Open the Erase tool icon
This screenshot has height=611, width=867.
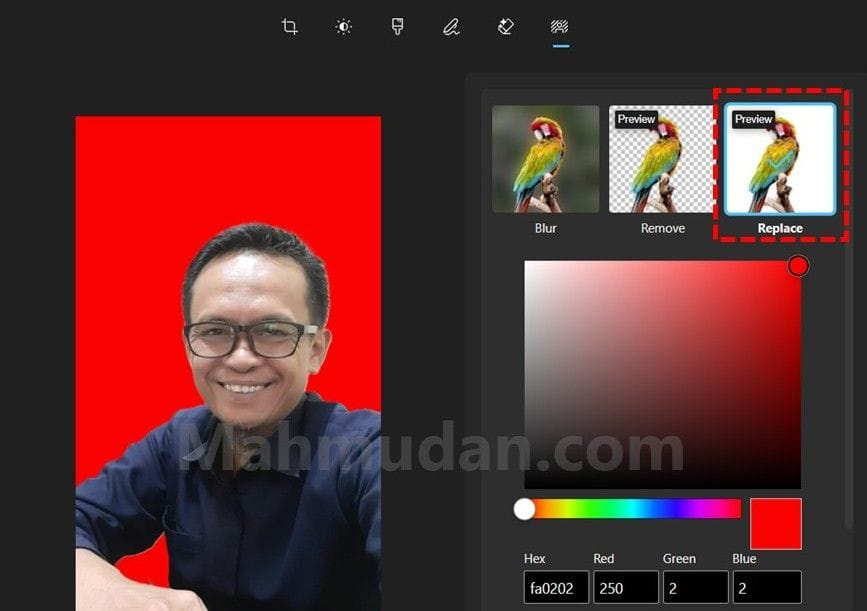506,27
